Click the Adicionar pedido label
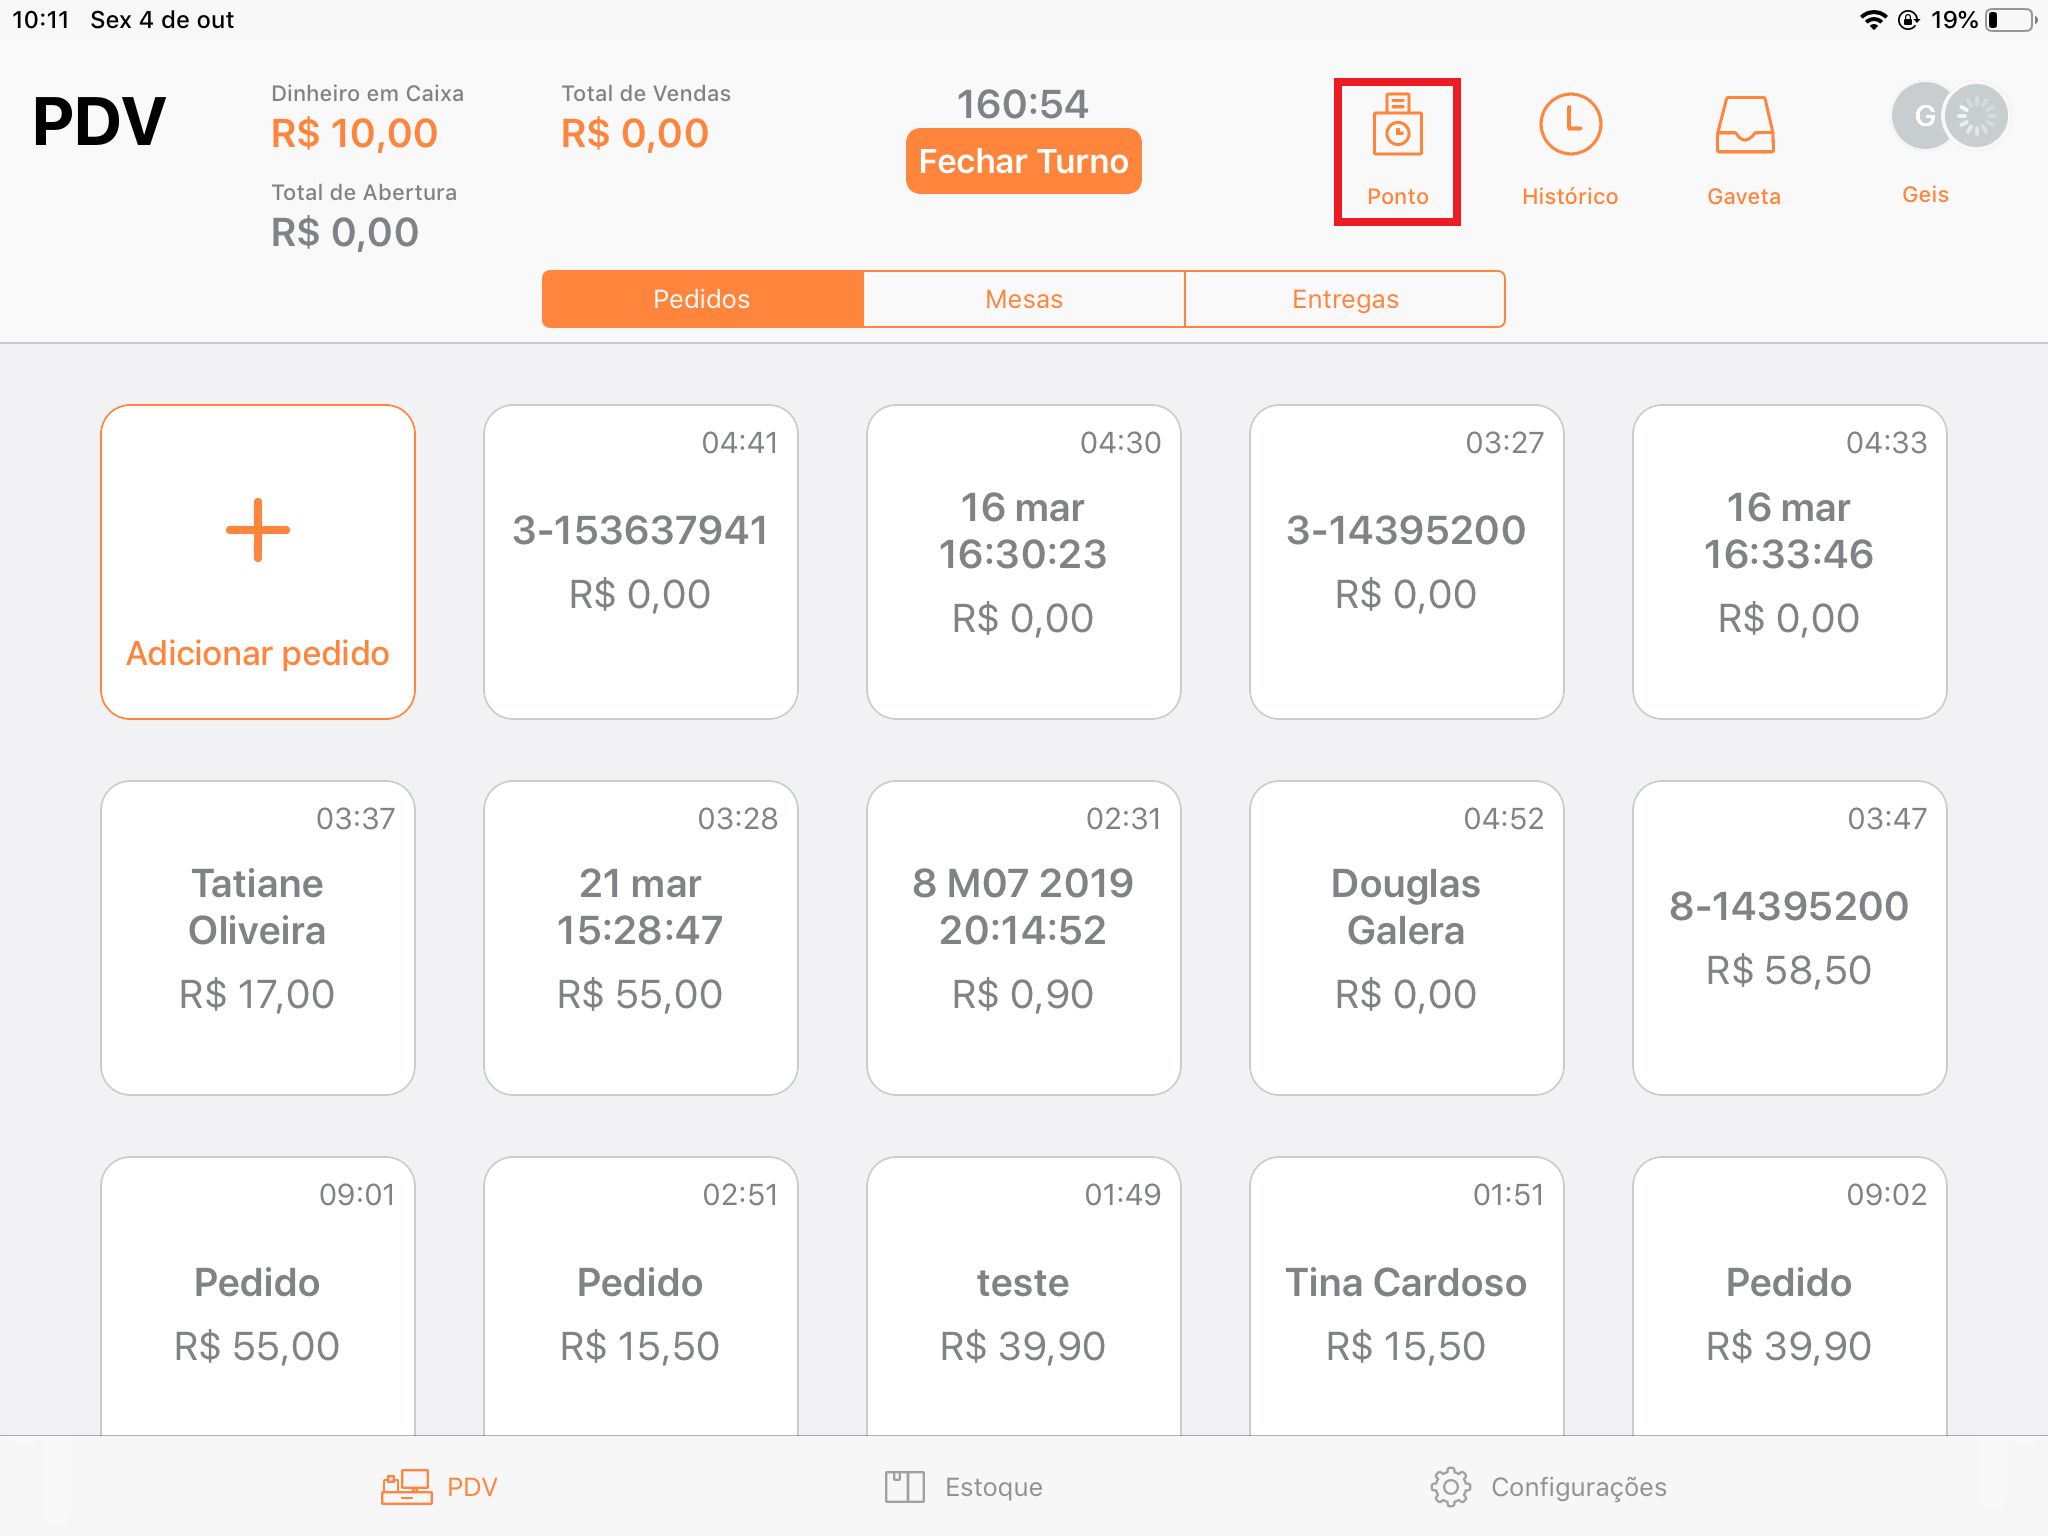 258,653
